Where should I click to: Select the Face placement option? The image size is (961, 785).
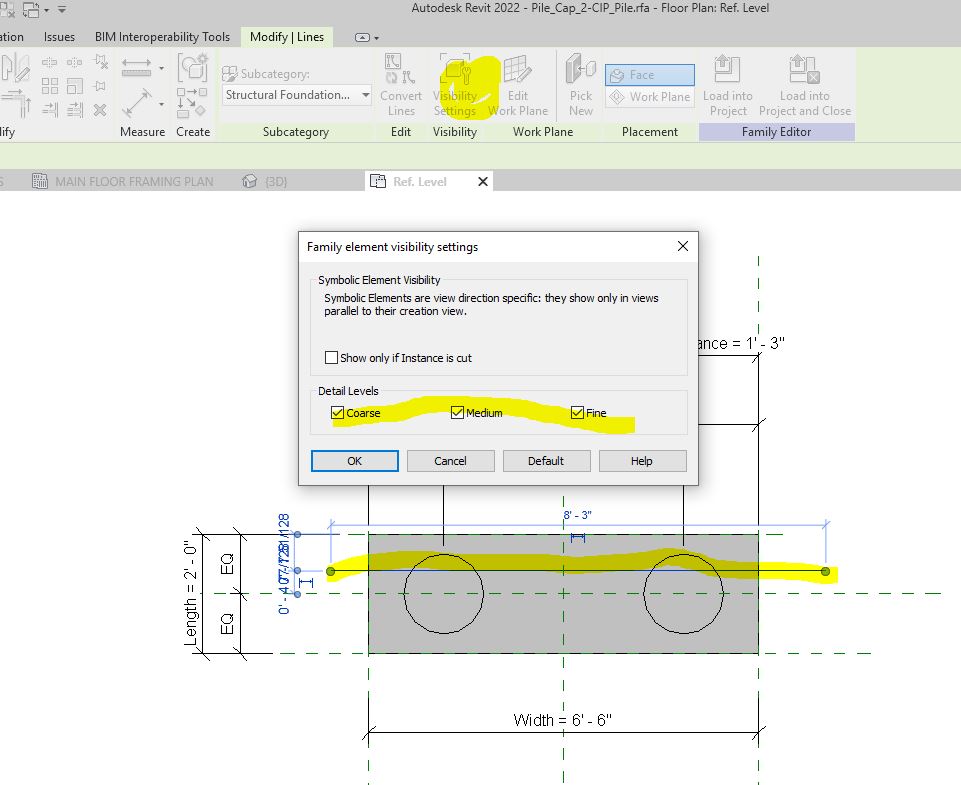click(x=647, y=74)
